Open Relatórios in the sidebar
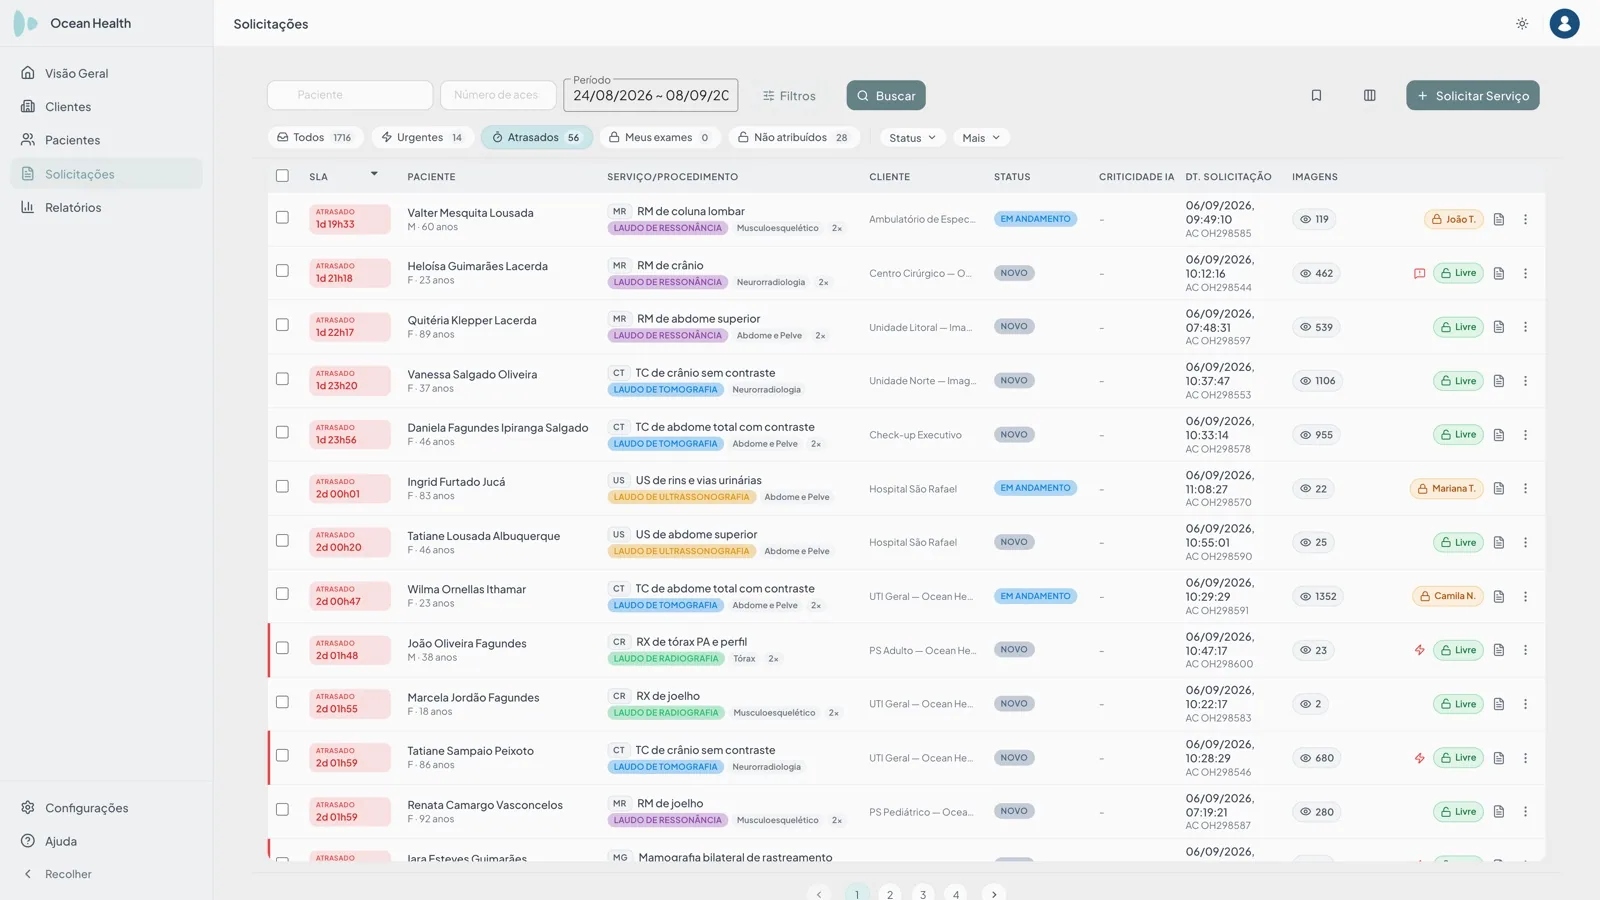 point(106,207)
